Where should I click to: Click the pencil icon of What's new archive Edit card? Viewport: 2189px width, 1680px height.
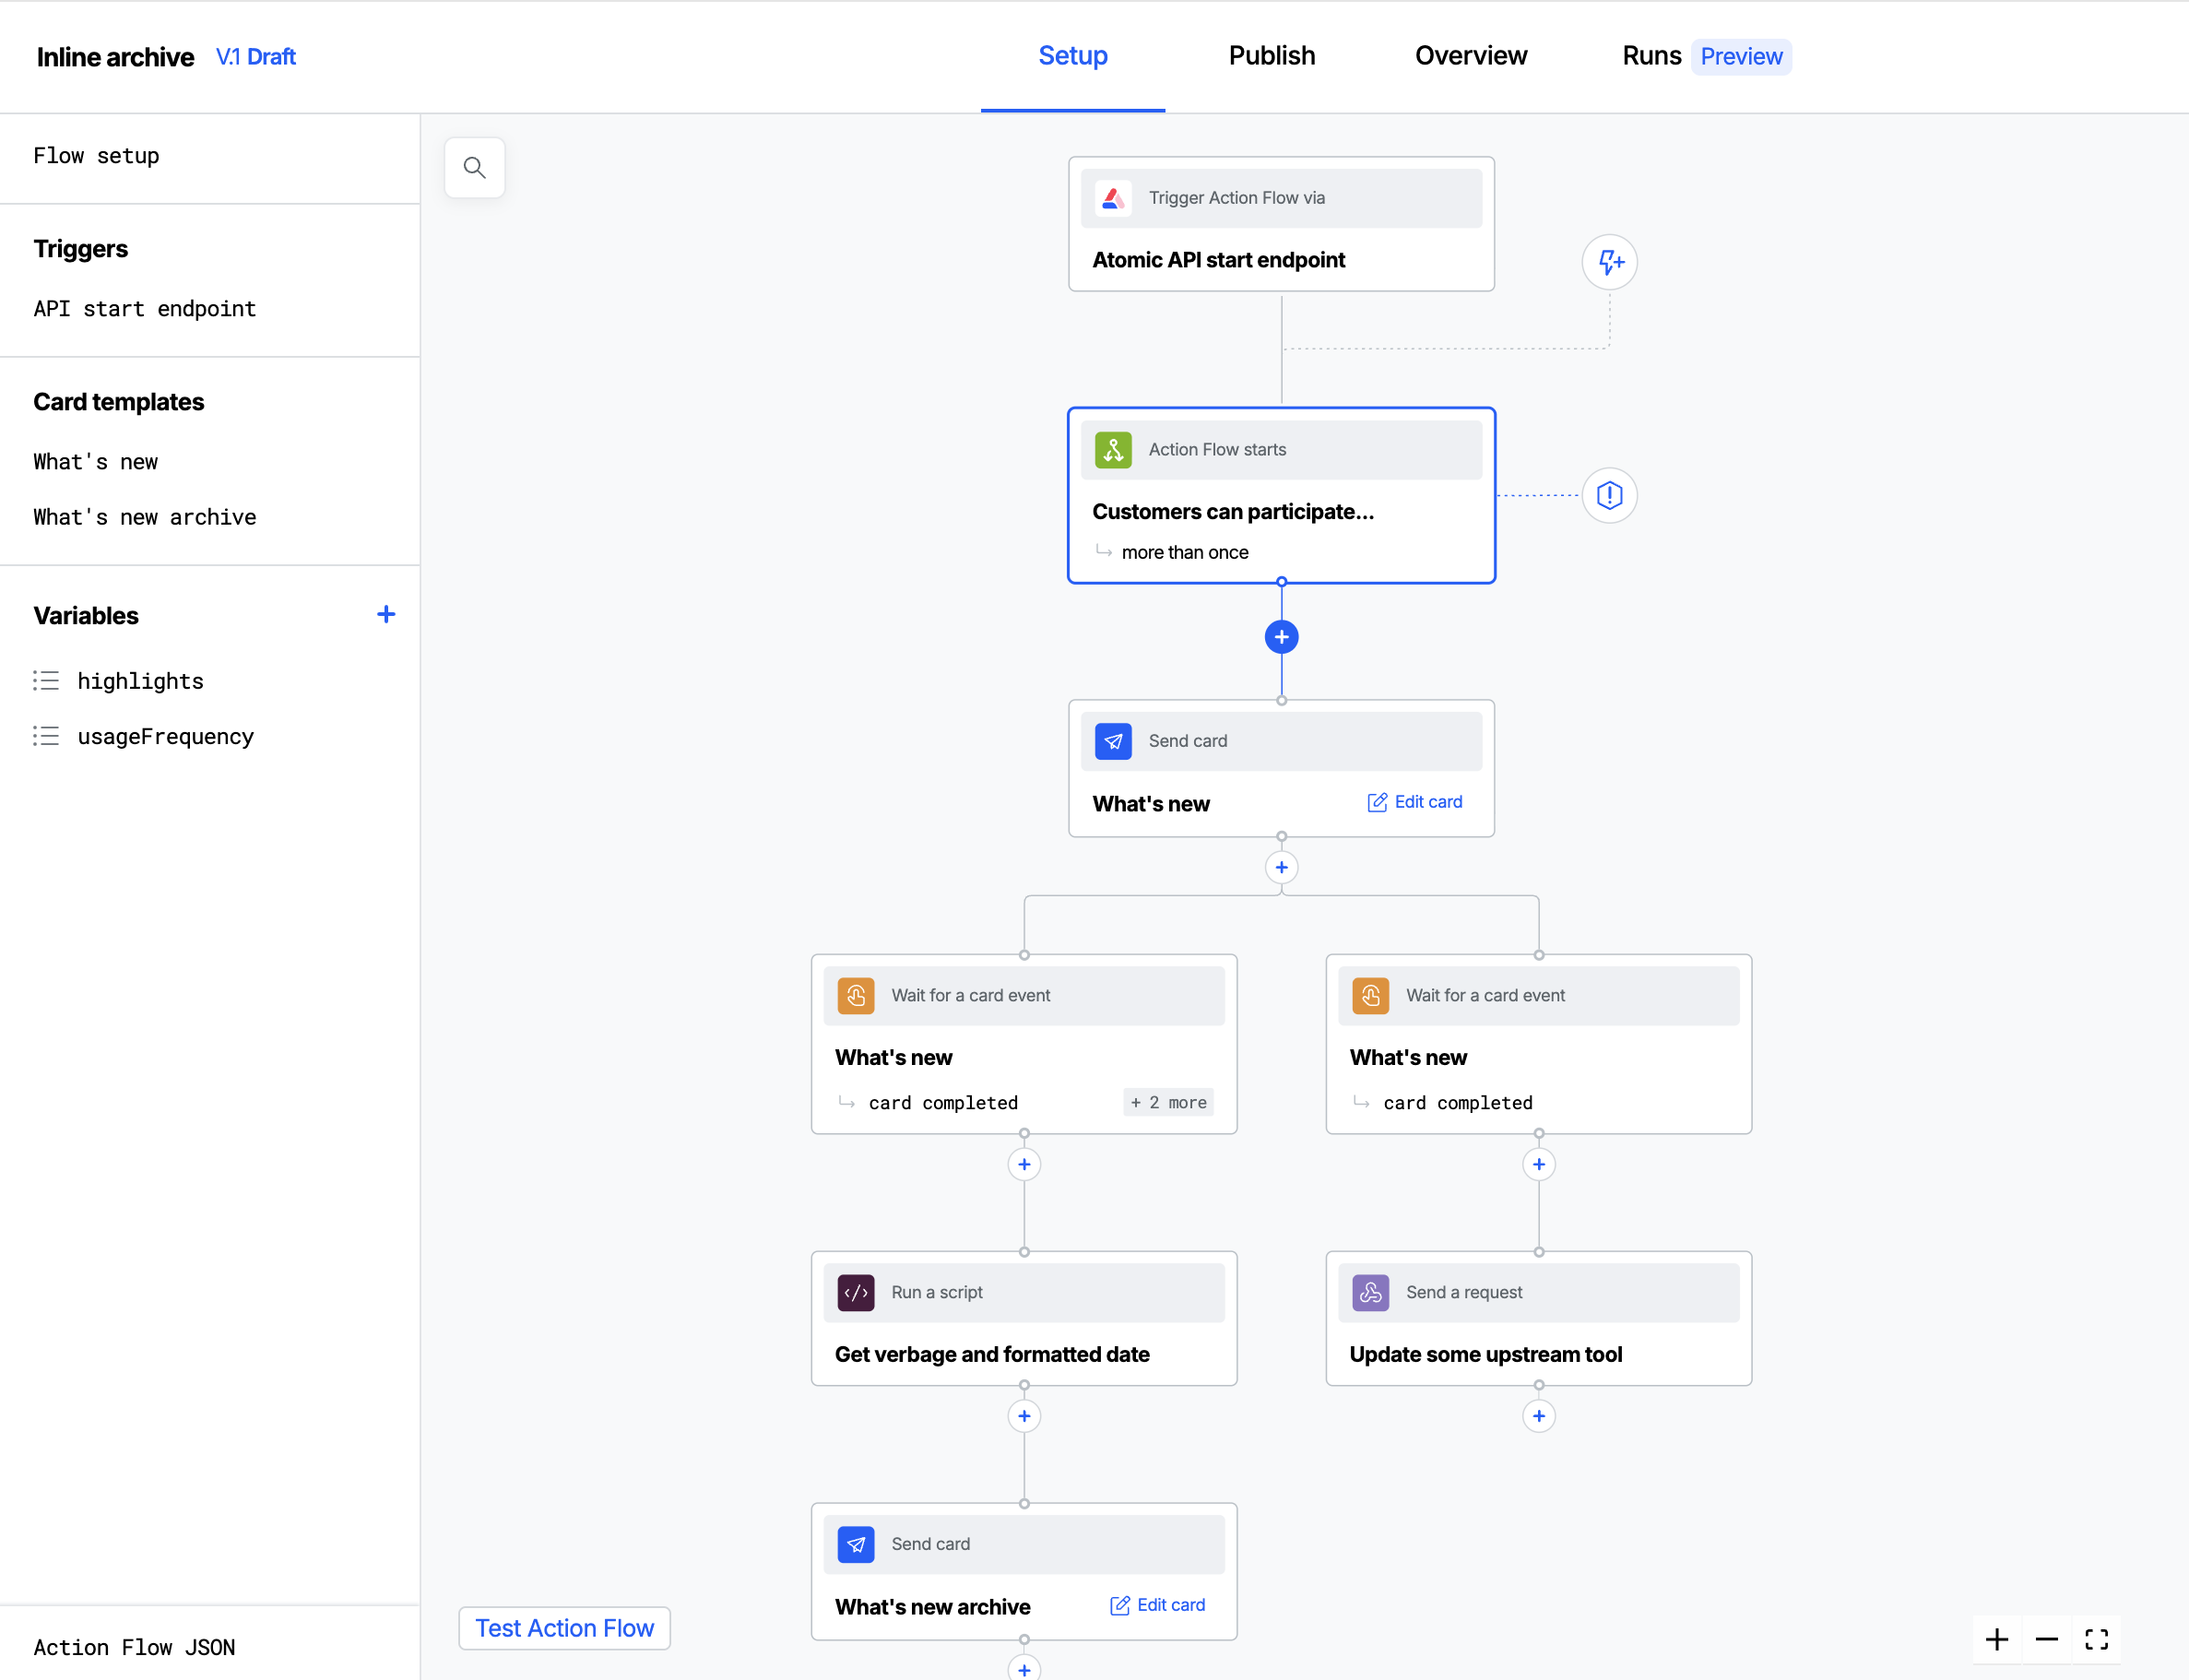coord(1120,1605)
